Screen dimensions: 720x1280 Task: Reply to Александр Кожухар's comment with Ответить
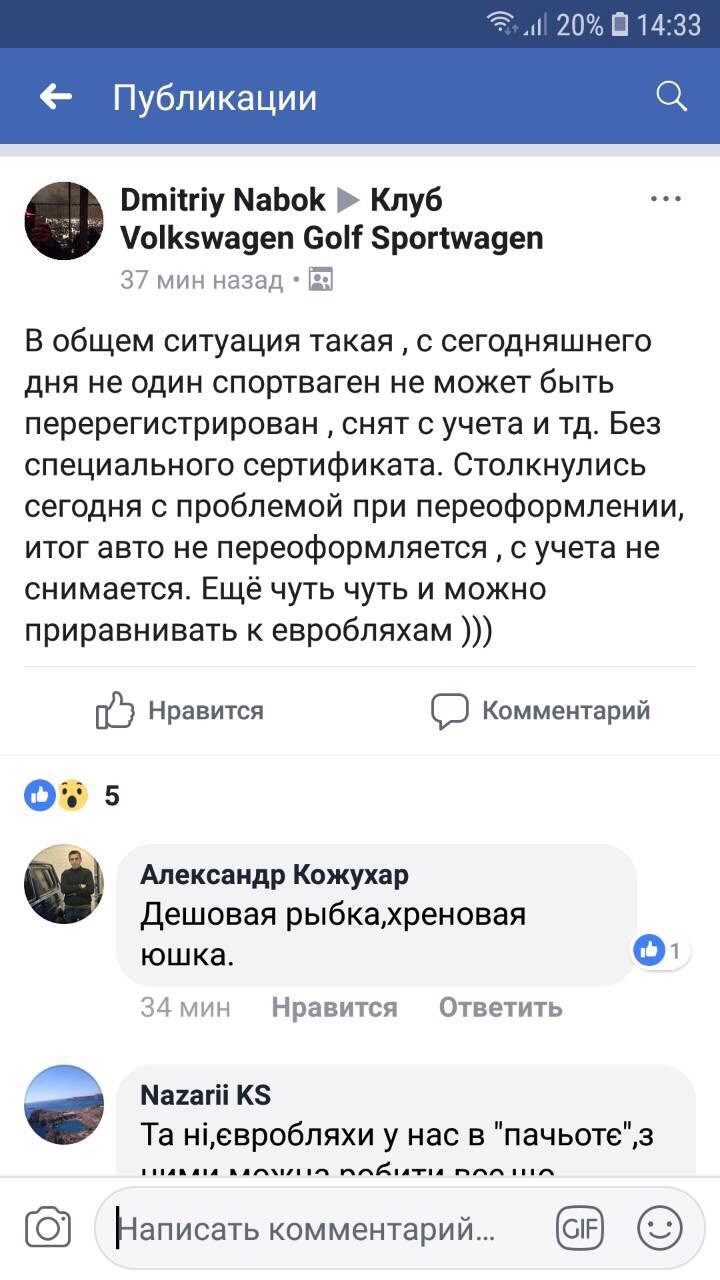click(500, 1007)
